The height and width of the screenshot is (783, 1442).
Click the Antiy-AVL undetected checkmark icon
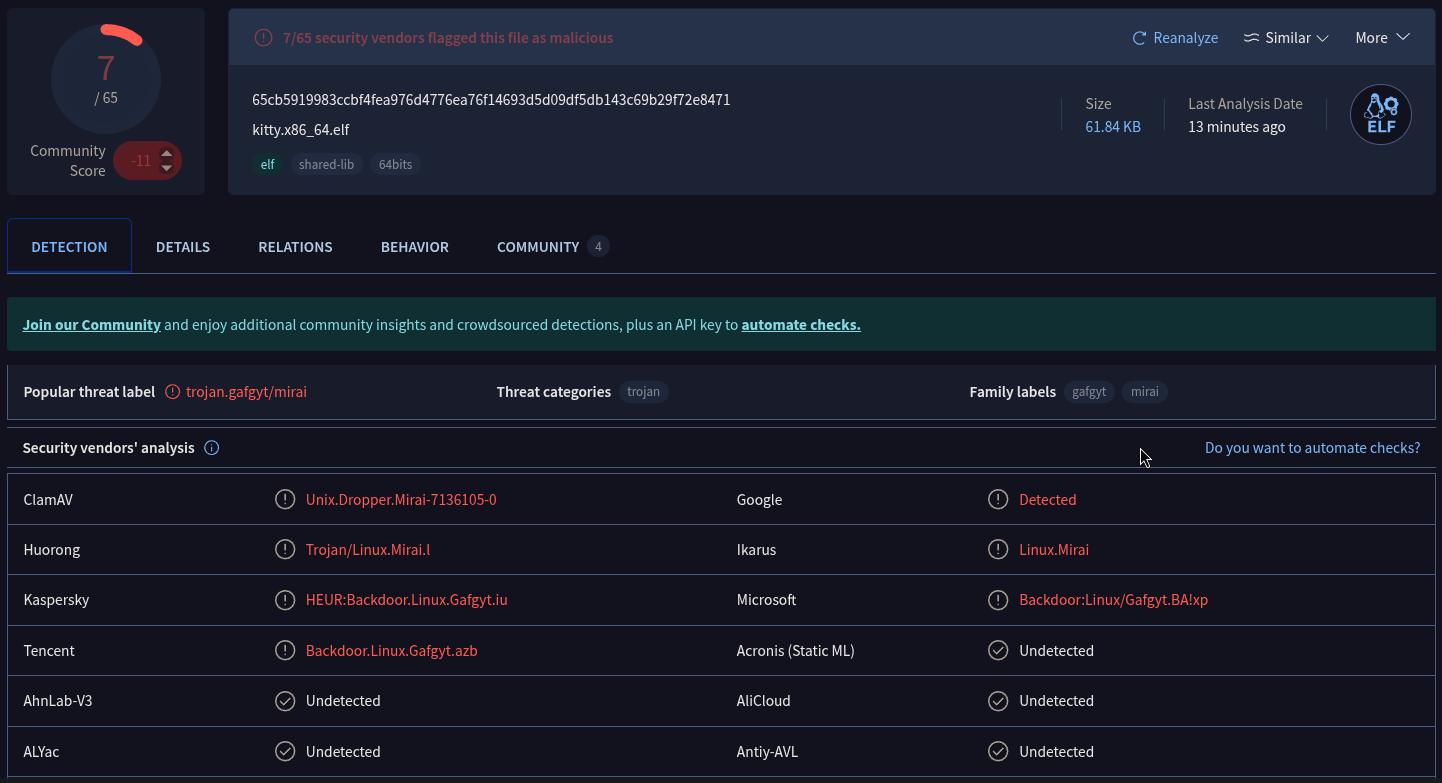tap(998, 751)
